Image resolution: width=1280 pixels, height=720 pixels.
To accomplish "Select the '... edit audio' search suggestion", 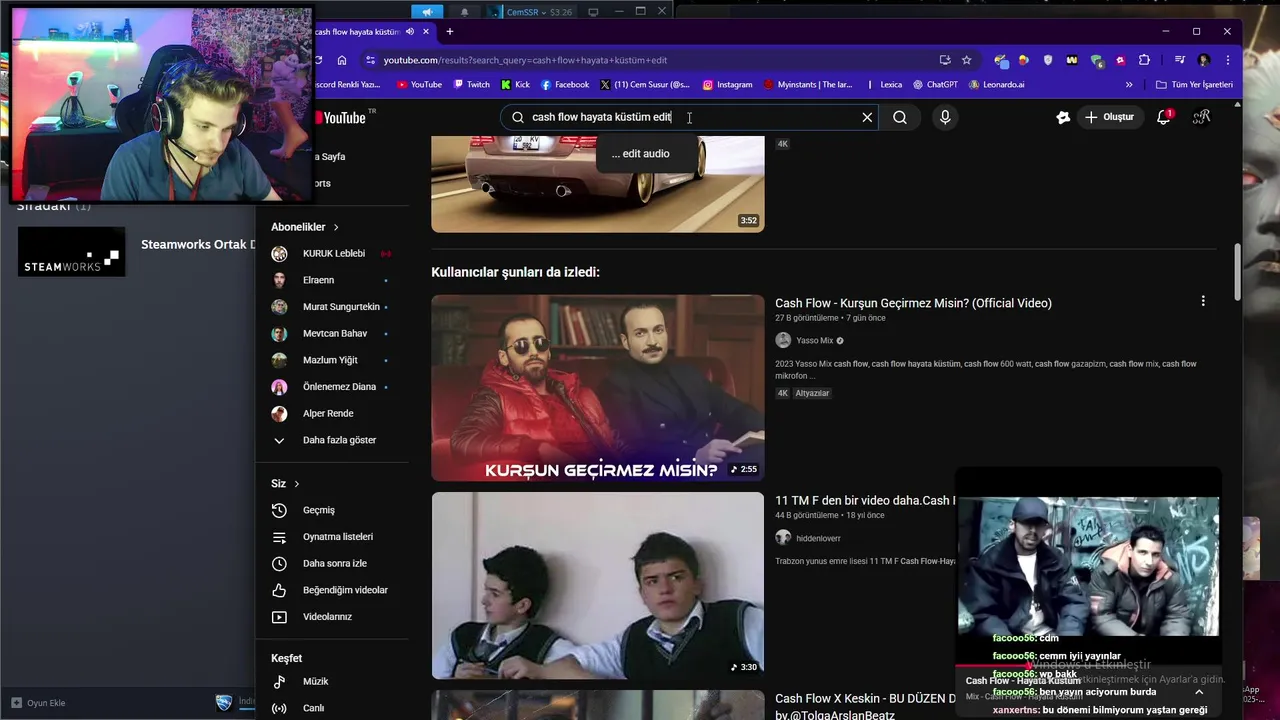I will point(641,154).
